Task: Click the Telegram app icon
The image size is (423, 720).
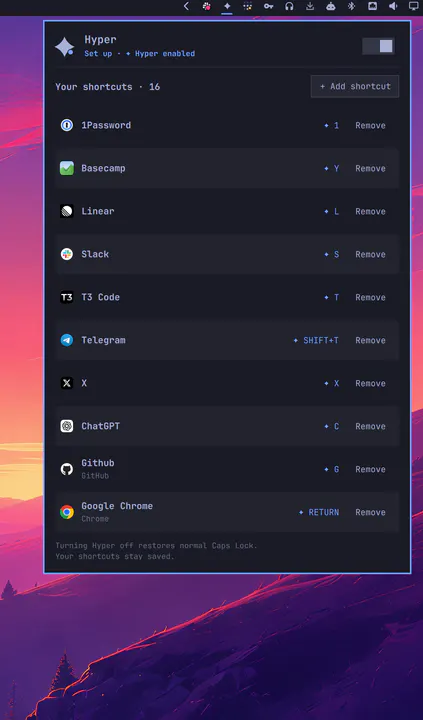Action: point(67,340)
